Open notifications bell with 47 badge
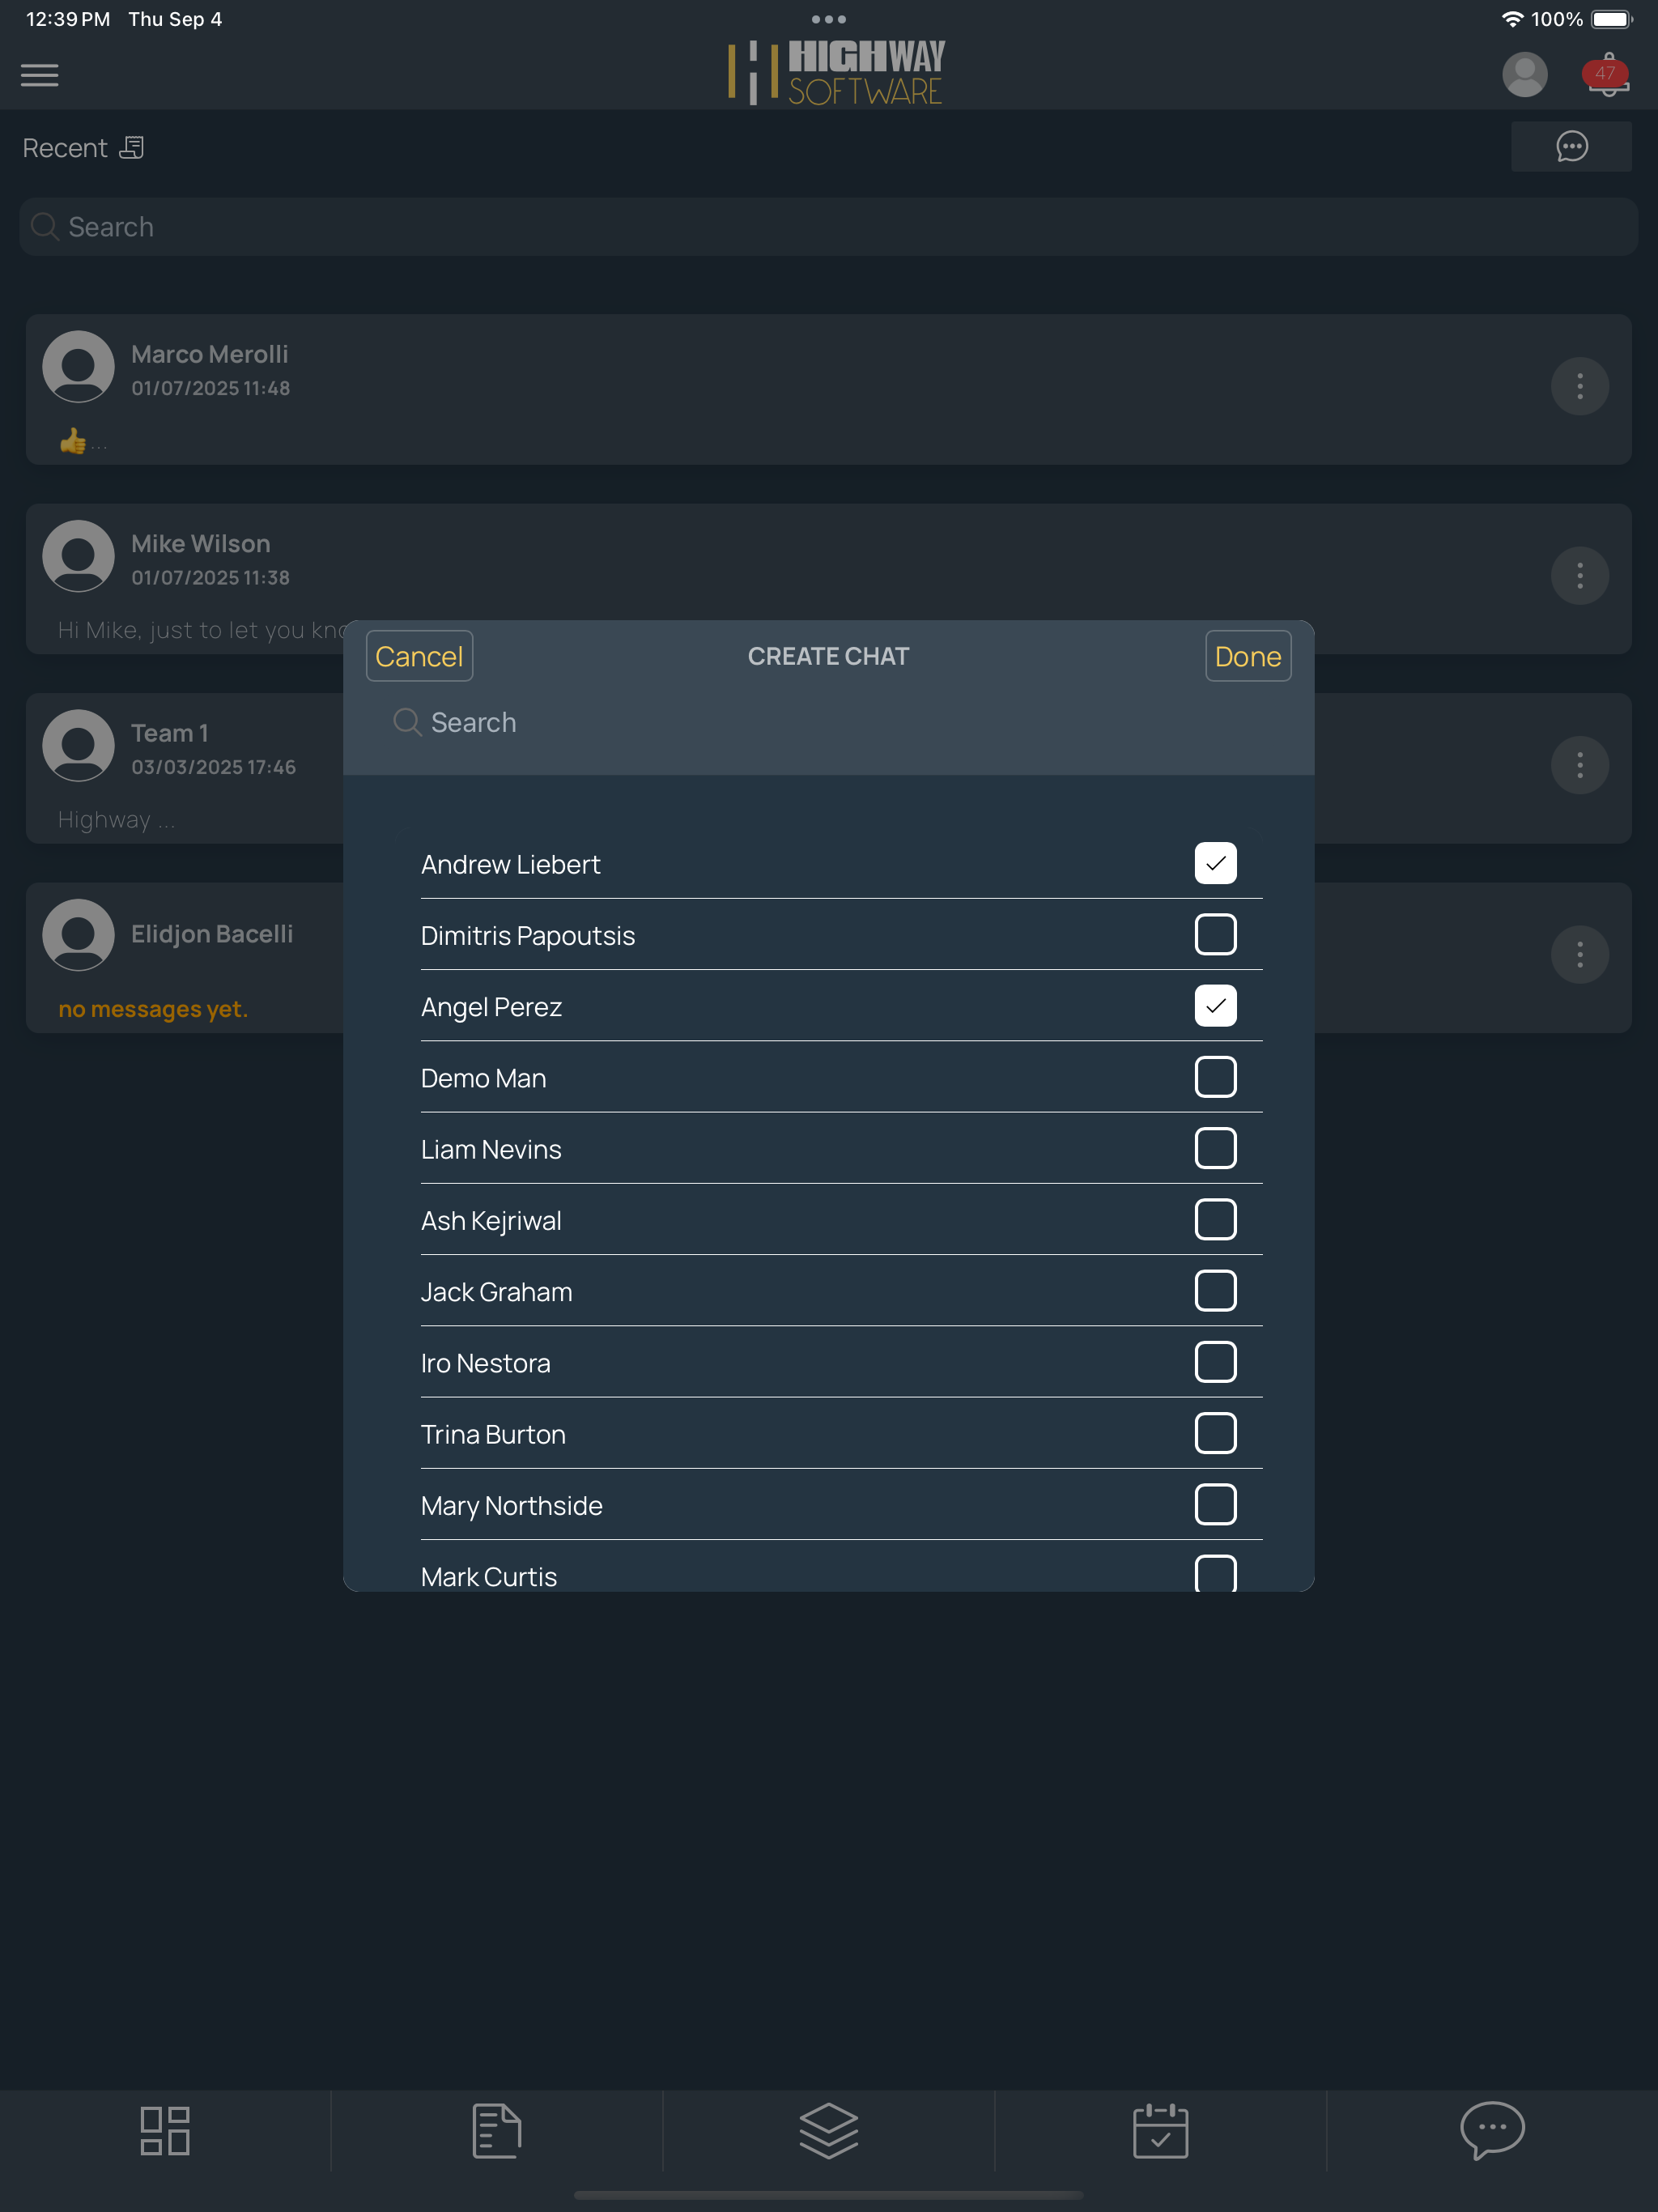The width and height of the screenshot is (1658, 2212). tap(1607, 75)
